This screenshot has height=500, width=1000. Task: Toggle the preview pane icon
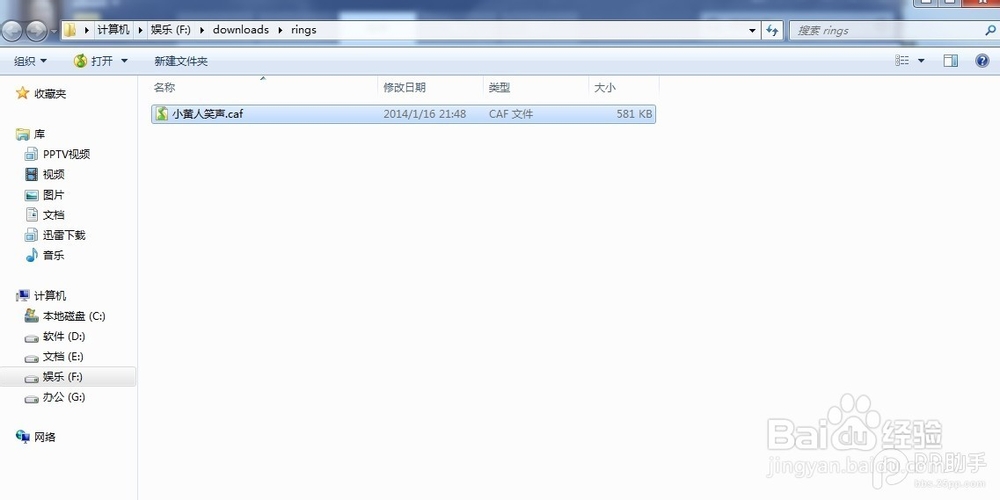click(x=951, y=61)
